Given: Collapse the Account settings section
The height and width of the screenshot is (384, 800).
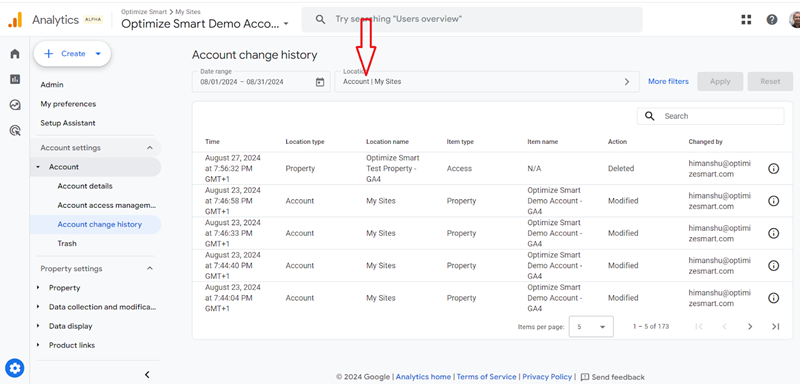Looking at the screenshot, I should point(149,148).
